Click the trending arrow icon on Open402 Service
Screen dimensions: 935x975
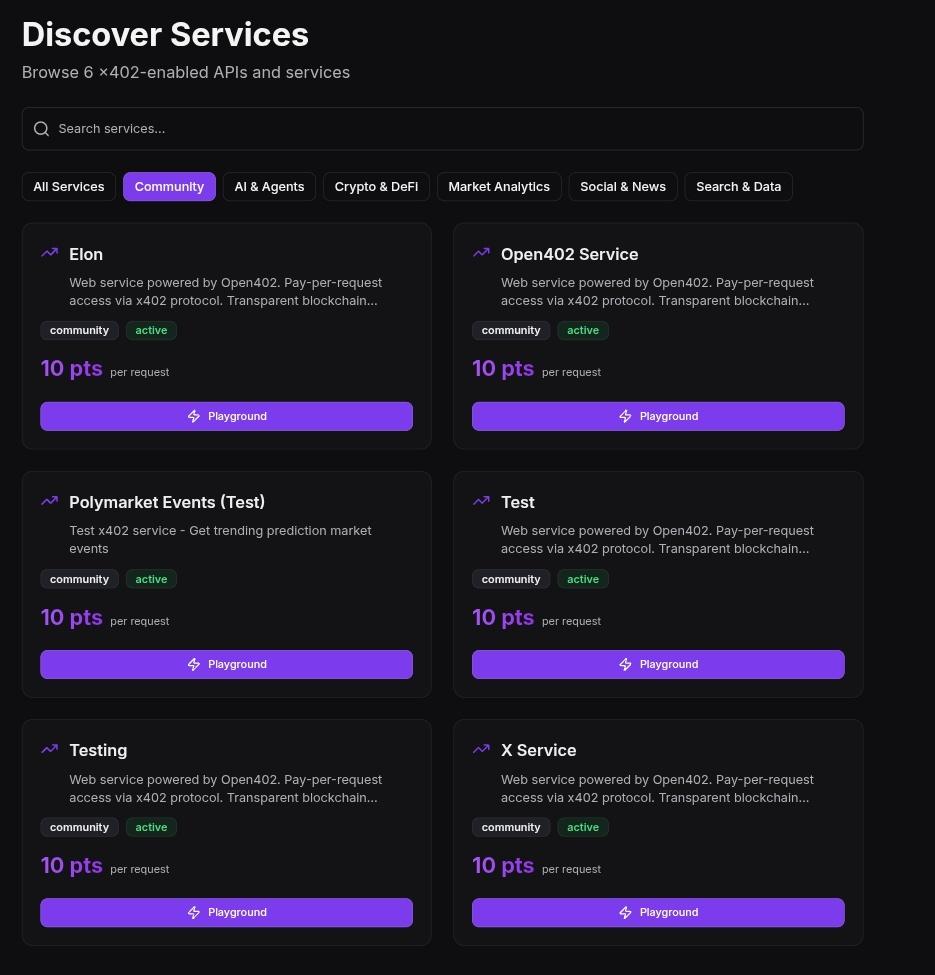(x=481, y=253)
